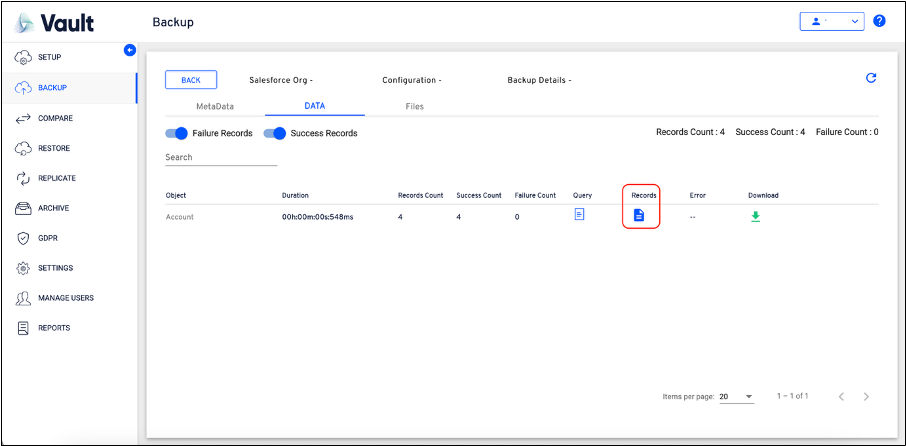Click the BACK button

coord(190,80)
